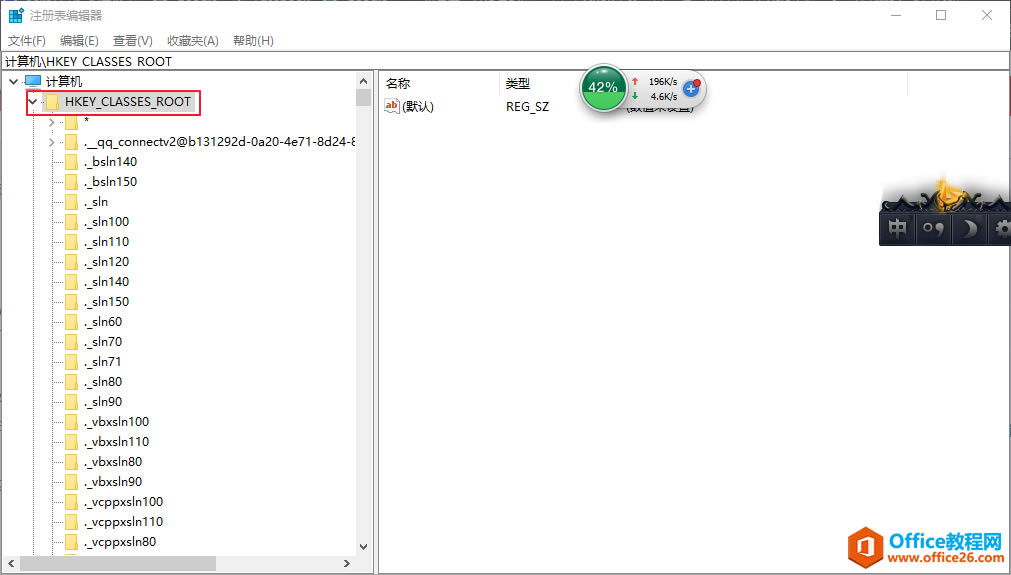1011x575 pixels.
Task: Expand the * key node
Action: (x=52, y=122)
